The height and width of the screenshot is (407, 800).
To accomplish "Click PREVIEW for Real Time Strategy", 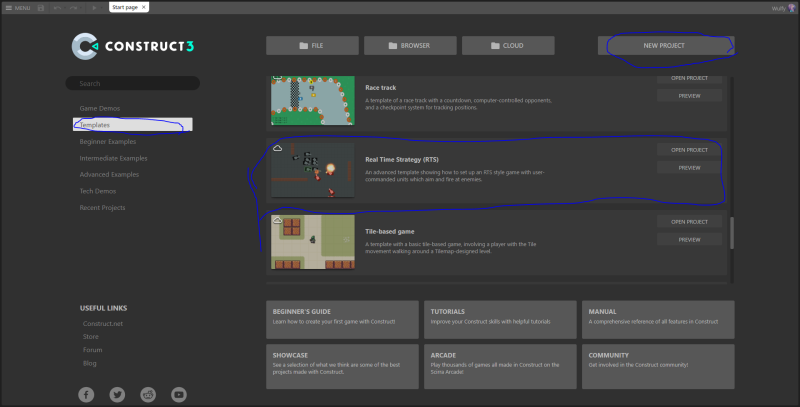I will (x=689, y=168).
